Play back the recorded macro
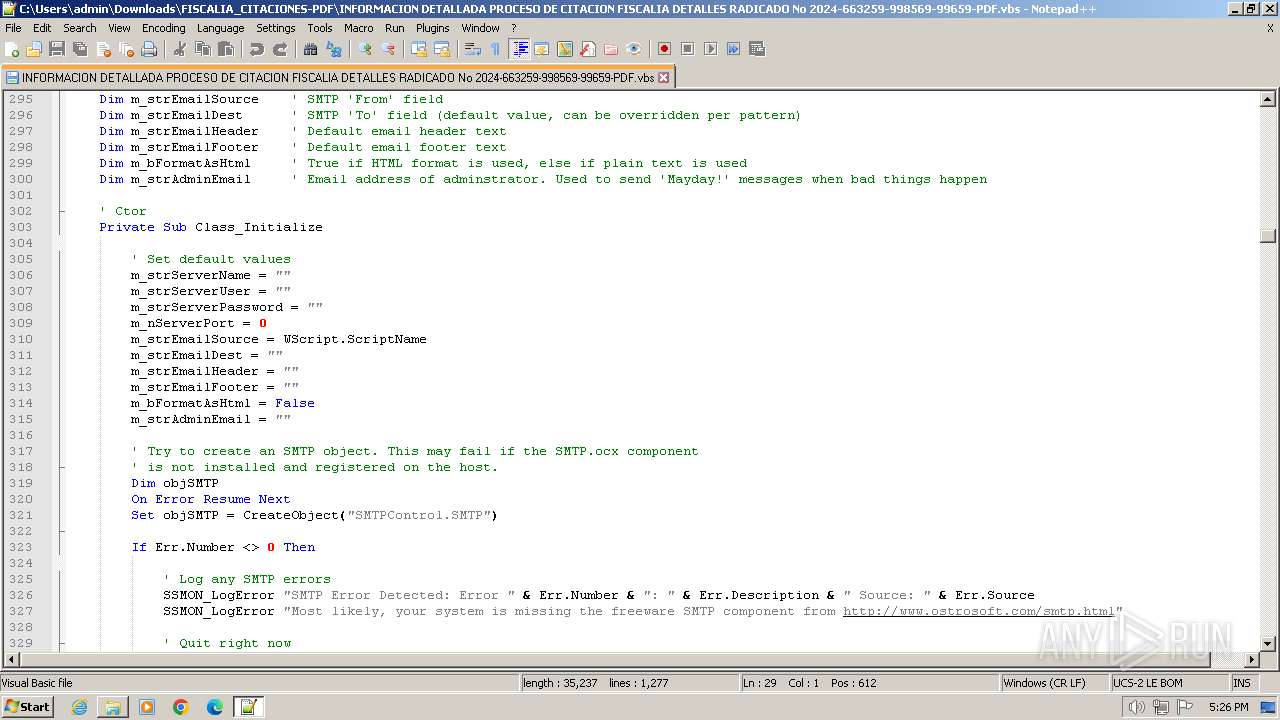The image size is (1280, 720). 711,49
